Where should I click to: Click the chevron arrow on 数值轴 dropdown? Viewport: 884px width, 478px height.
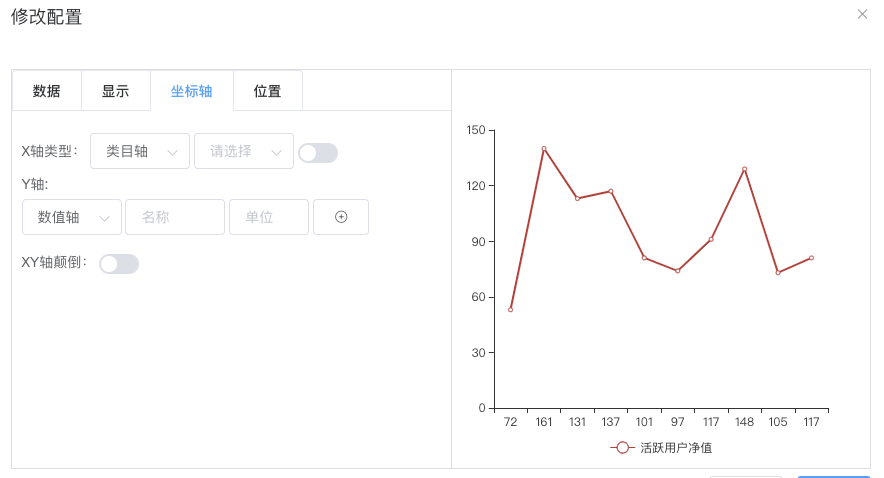pyautogui.click(x=104, y=218)
